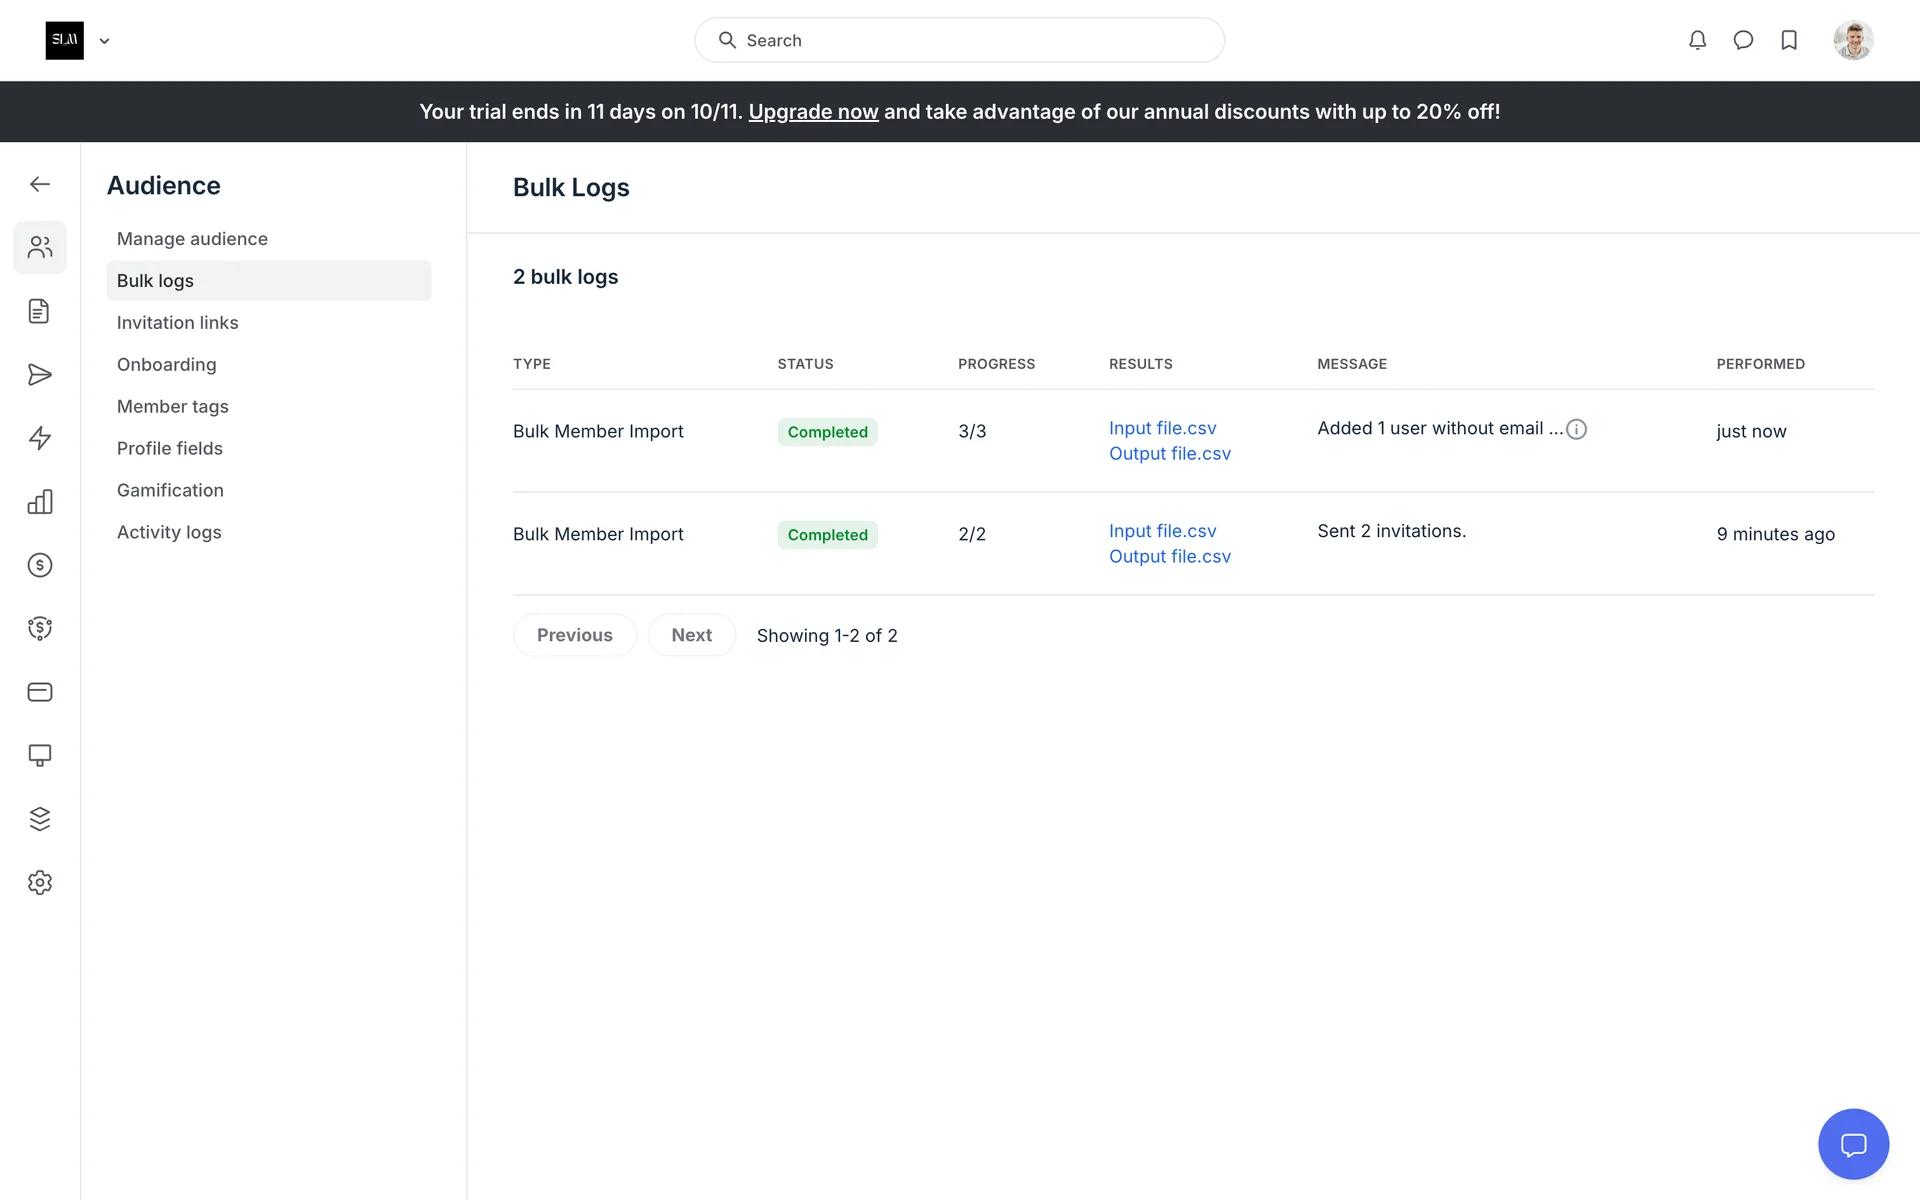Click the notifications bell icon
1920x1200 pixels.
[1697, 40]
